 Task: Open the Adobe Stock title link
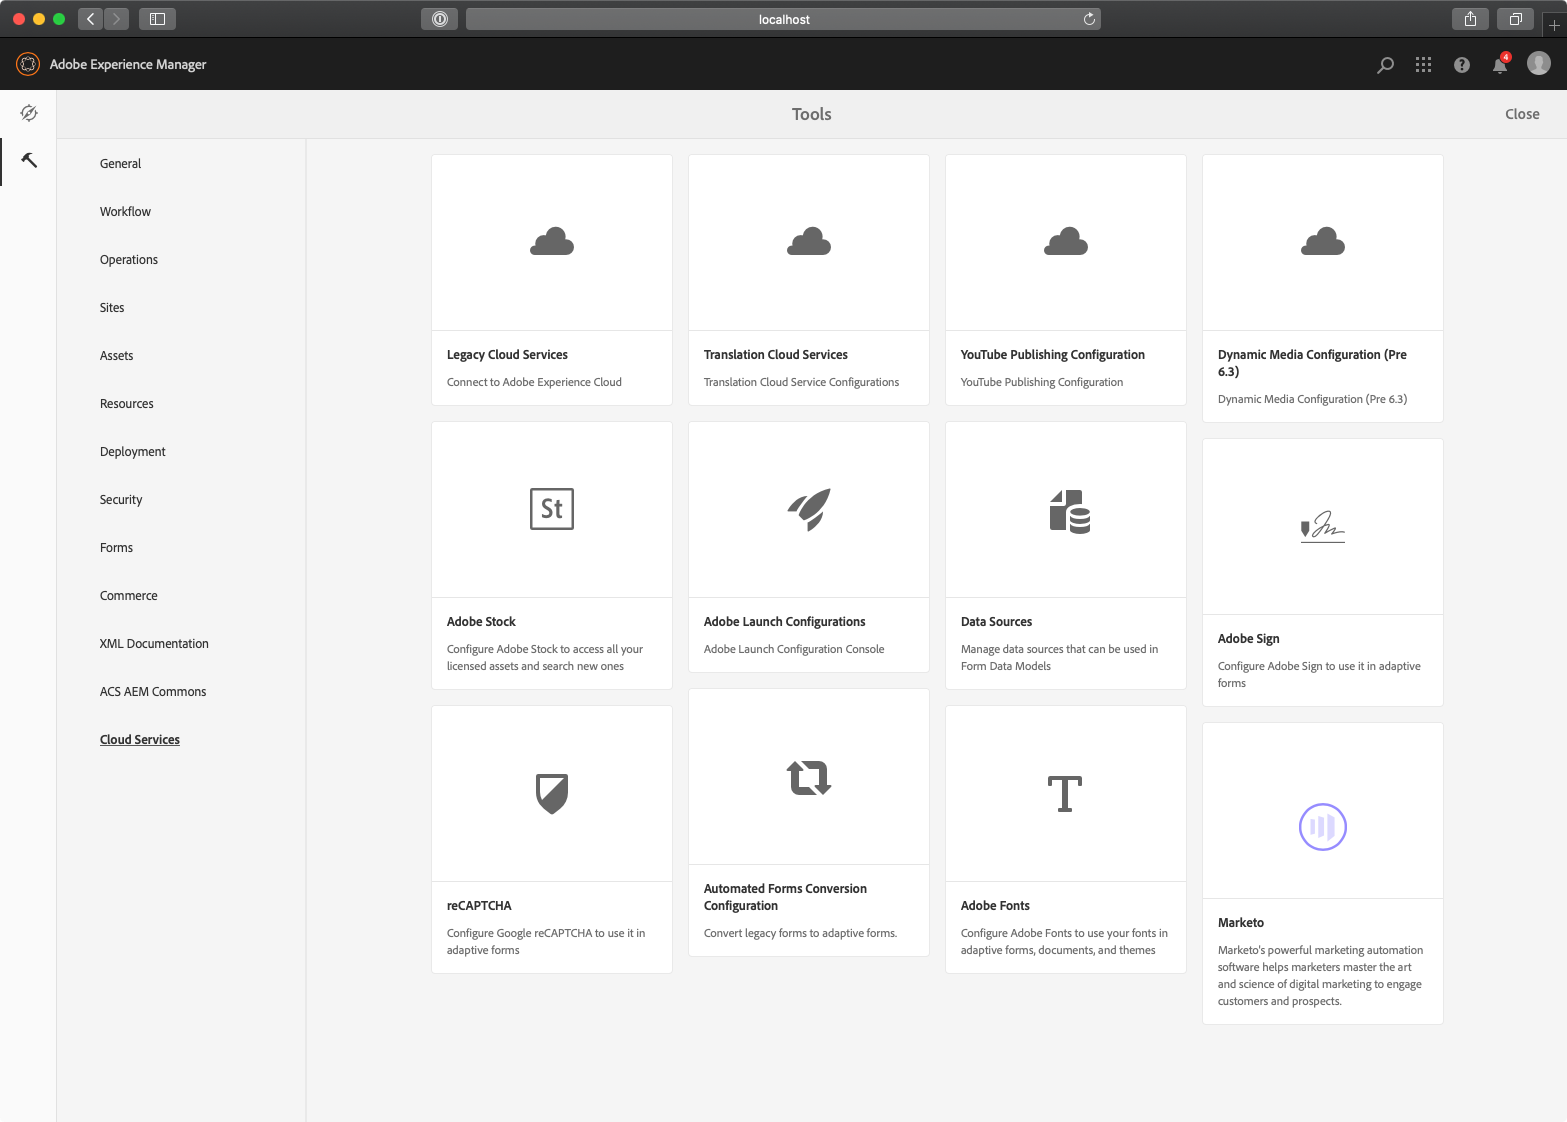(x=481, y=622)
